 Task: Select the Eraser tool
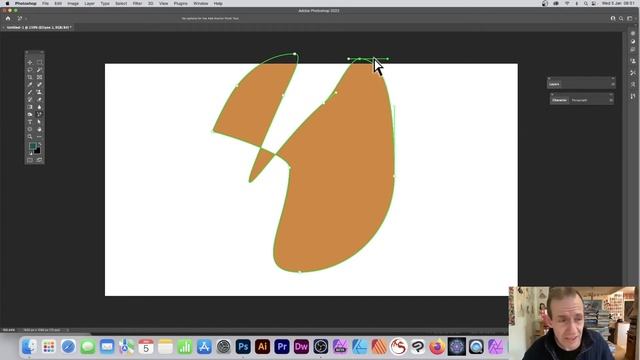(x=39, y=100)
